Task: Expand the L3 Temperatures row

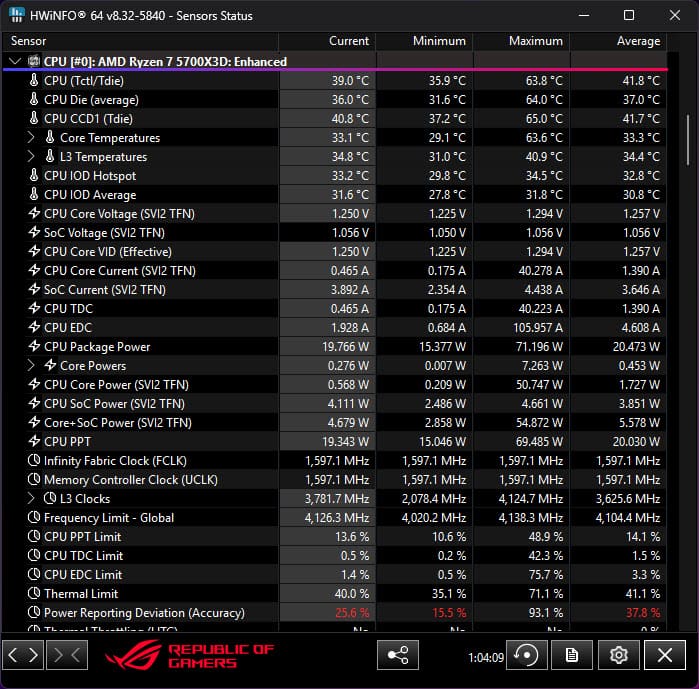Action: [x=31, y=157]
